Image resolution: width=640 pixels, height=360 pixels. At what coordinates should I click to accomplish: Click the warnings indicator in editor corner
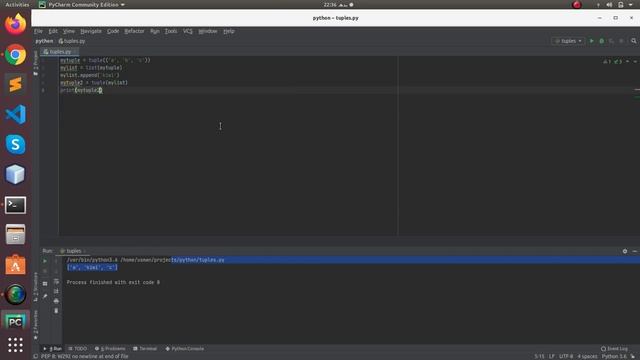click(x=612, y=62)
